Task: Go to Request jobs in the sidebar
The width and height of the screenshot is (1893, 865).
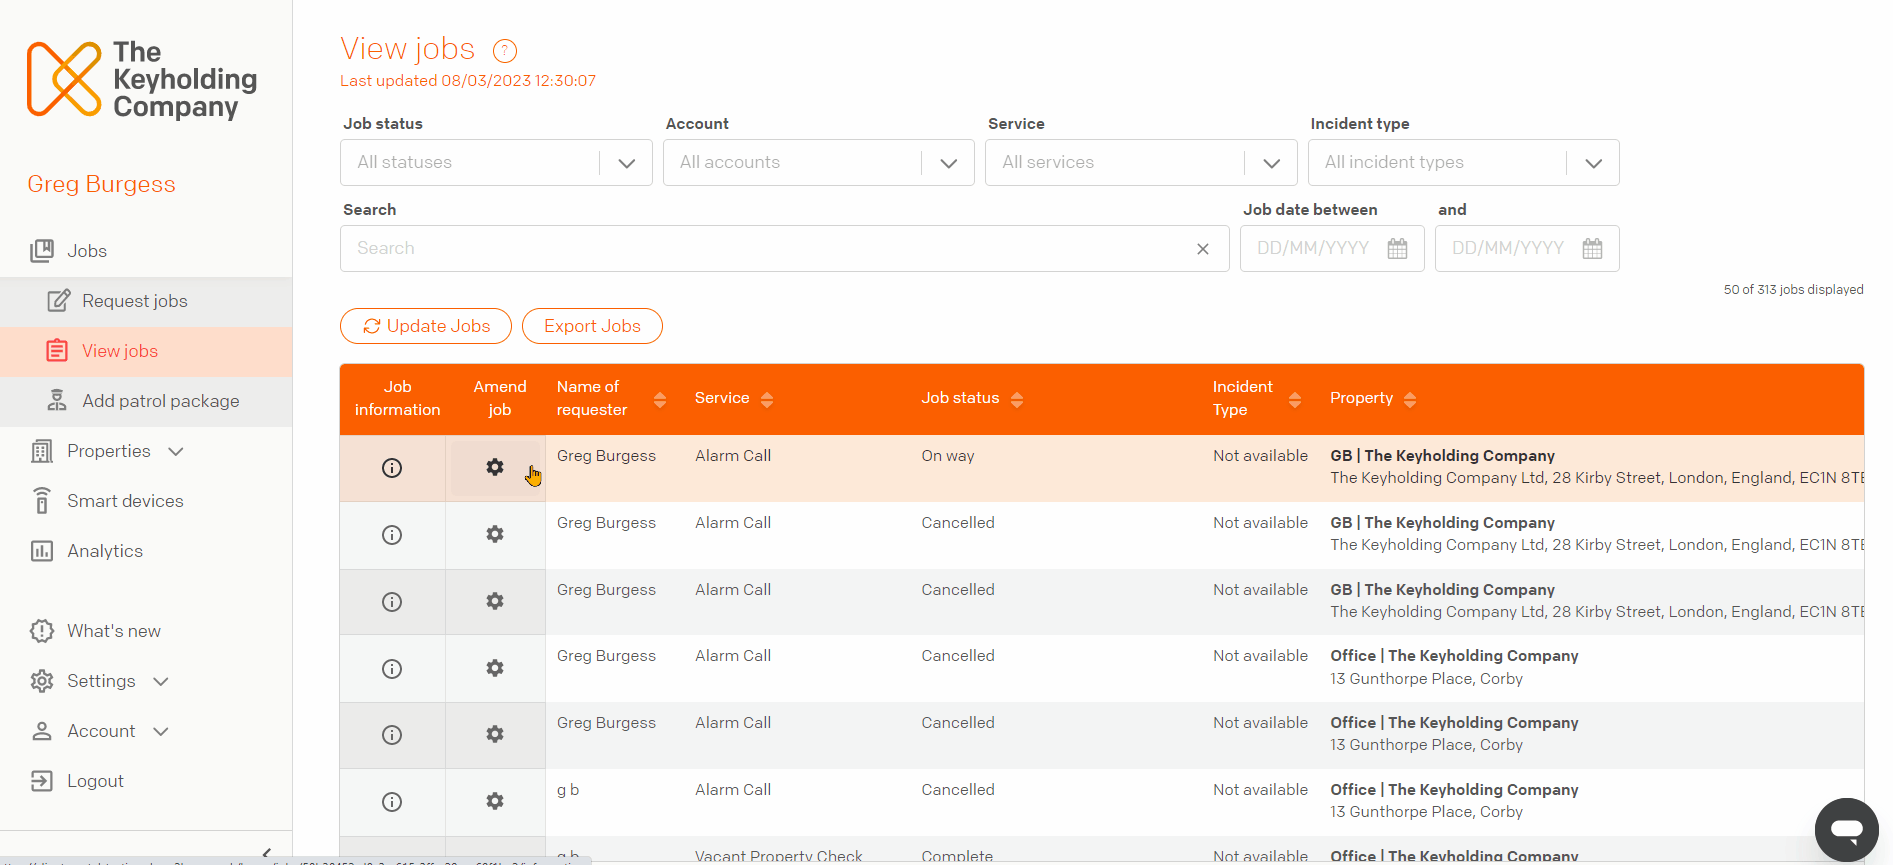Action: click(x=135, y=301)
